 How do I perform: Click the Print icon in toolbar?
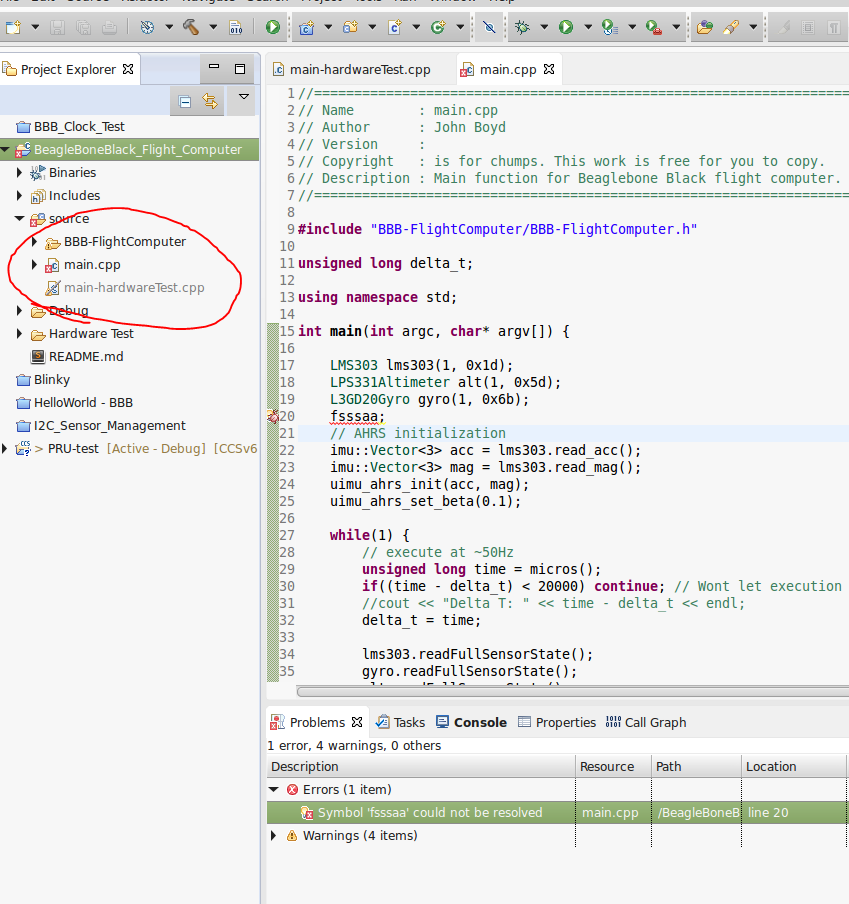tap(110, 27)
